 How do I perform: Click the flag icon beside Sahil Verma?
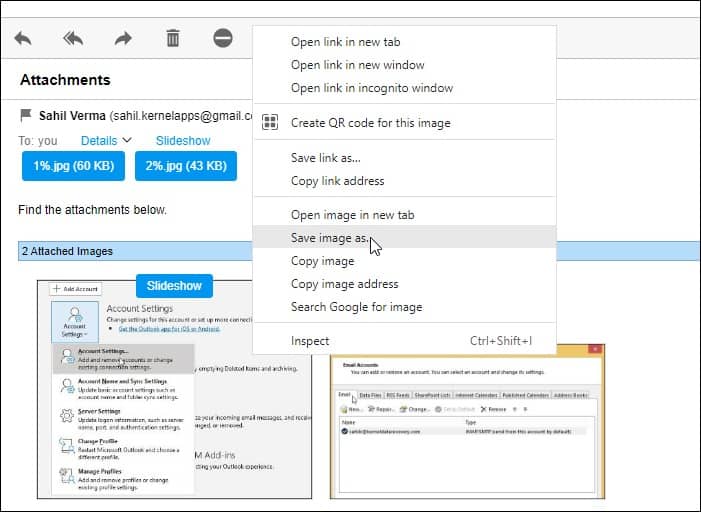point(26,115)
